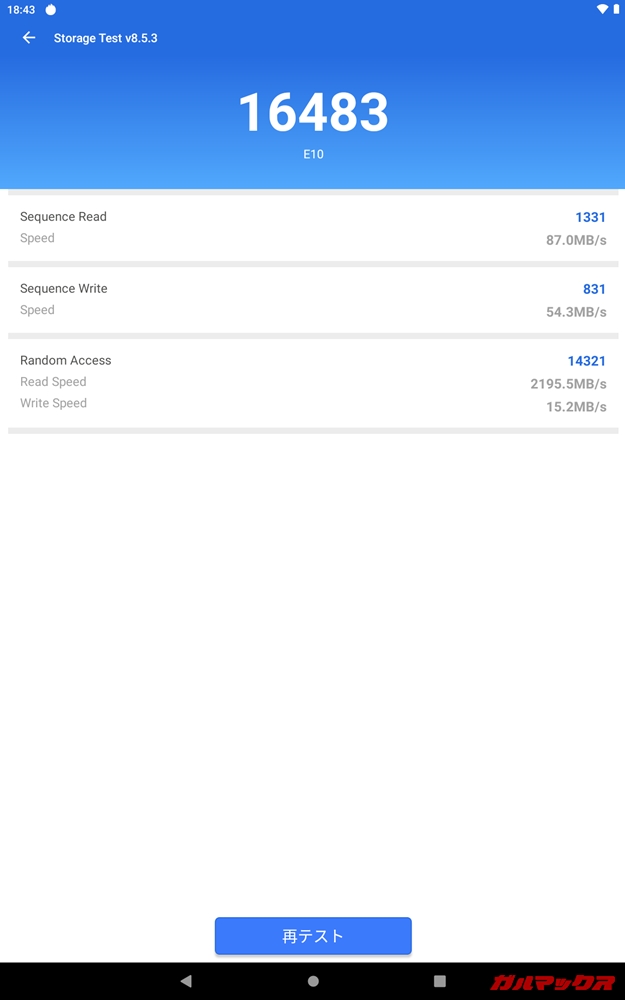This screenshot has width=625, height=1000.
Task: Tap the battery status icon
Action: click(616, 9)
